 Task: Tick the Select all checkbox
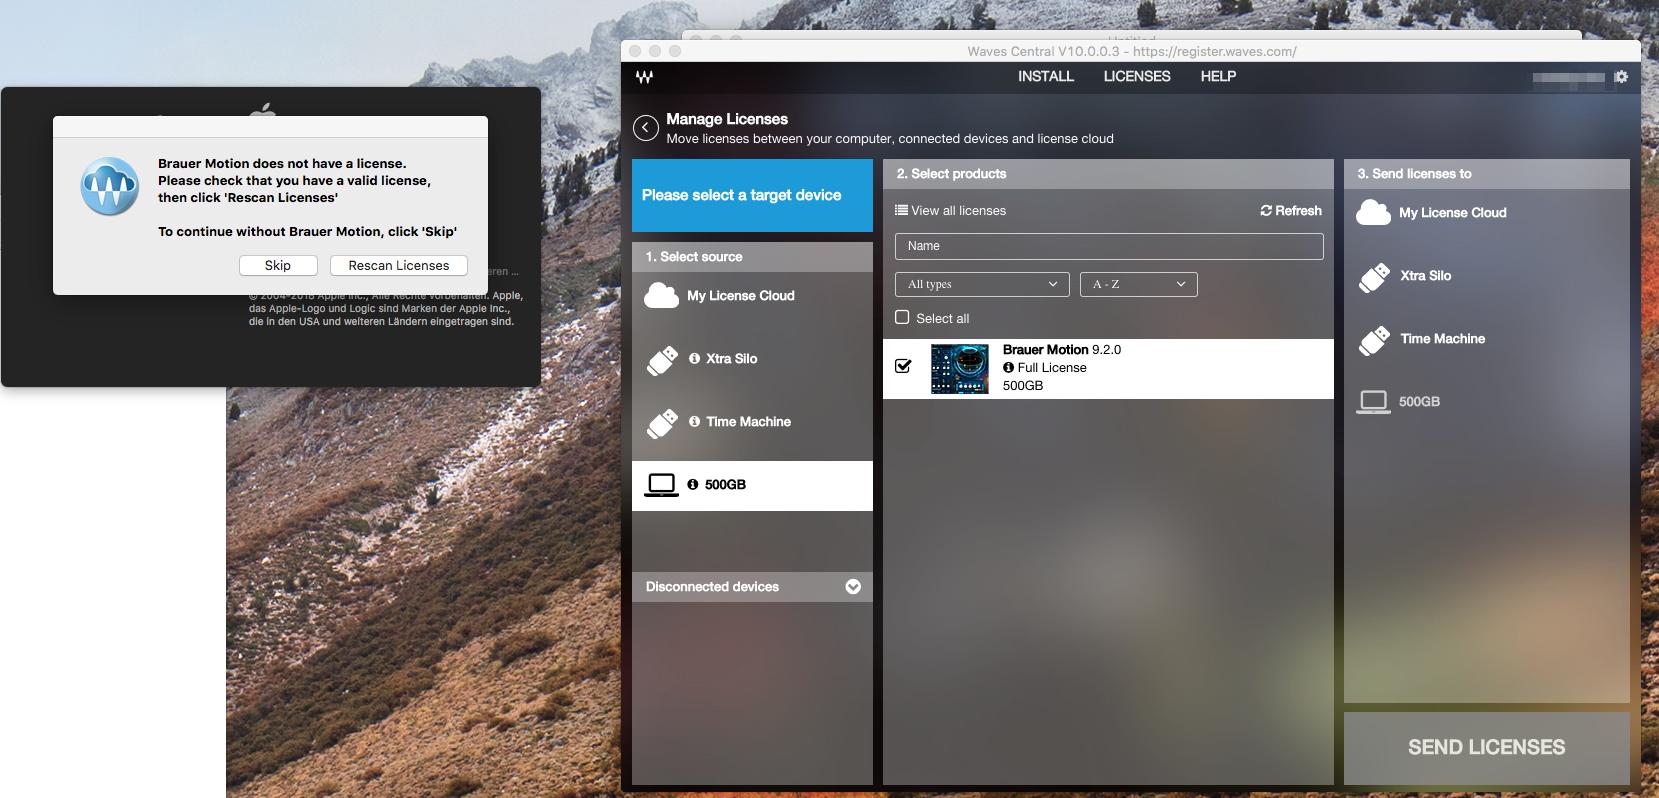pyautogui.click(x=902, y=318)
